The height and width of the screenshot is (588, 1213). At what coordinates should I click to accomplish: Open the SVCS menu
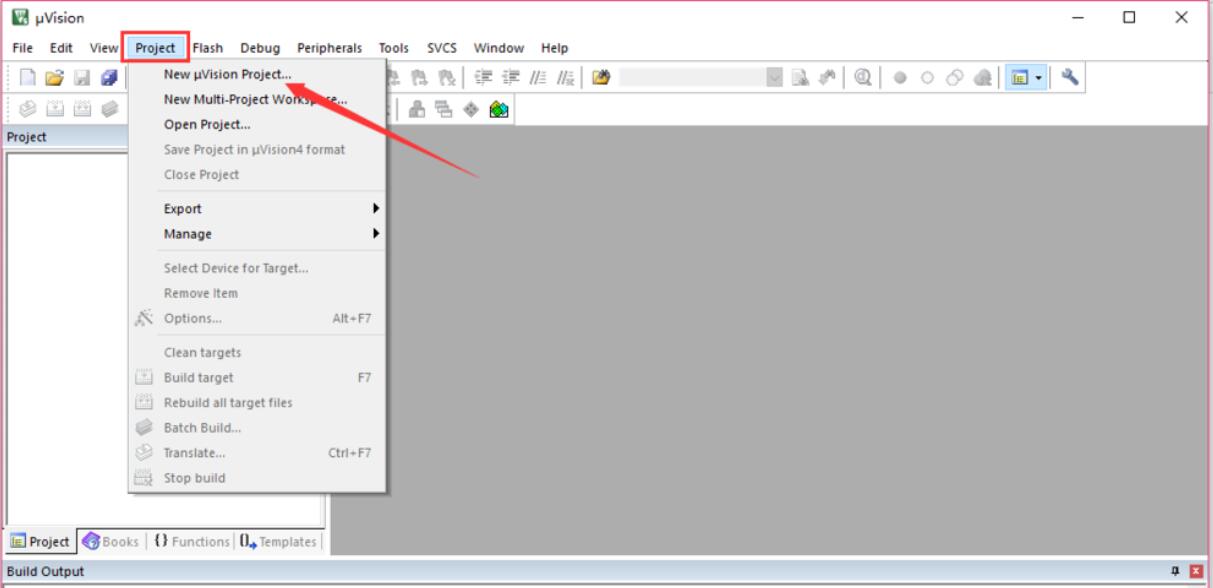tap(441, 48)
